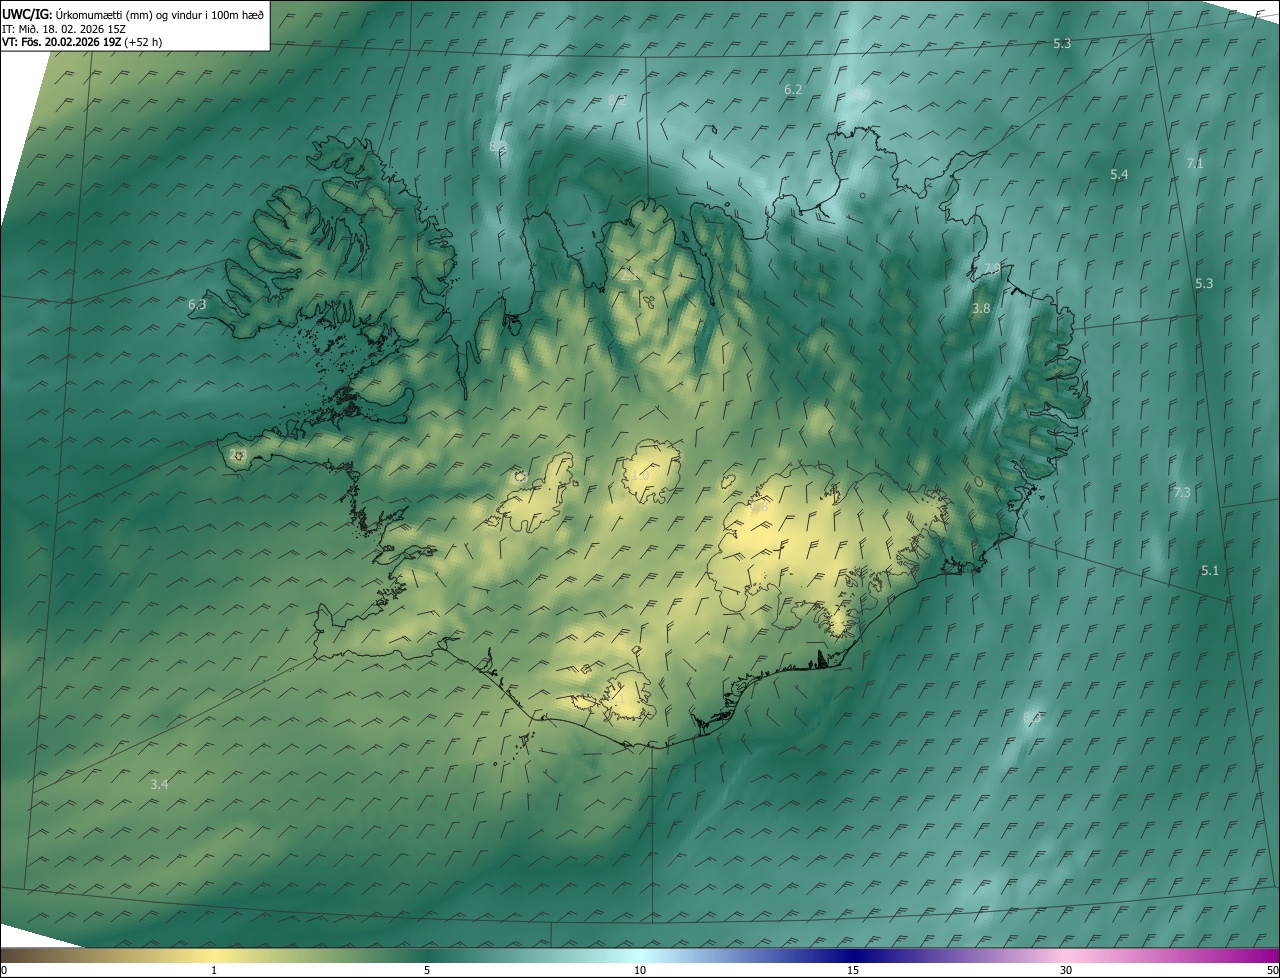Image resolution: width=1280 pixels, height=978 pixels.
Task: Click the 30 tick label on the color scale
Action: [1066, 970]
